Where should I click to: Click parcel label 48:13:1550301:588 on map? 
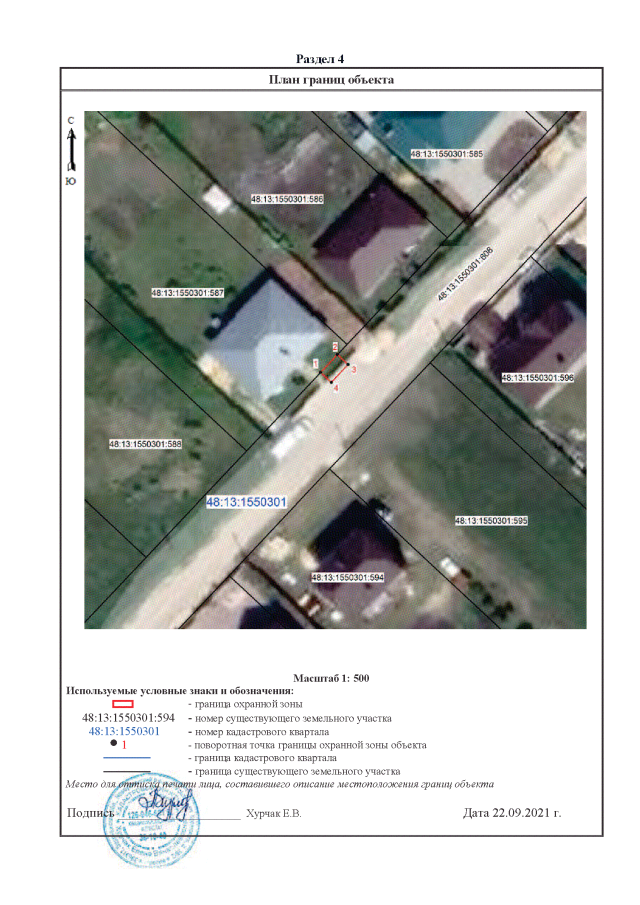144,443
